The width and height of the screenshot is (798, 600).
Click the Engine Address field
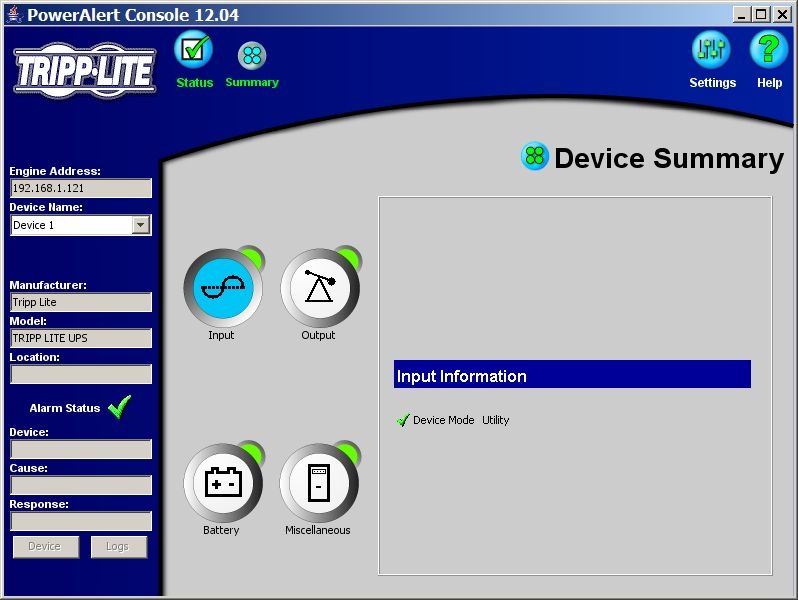pyautogui.click(x=81, y=188)
